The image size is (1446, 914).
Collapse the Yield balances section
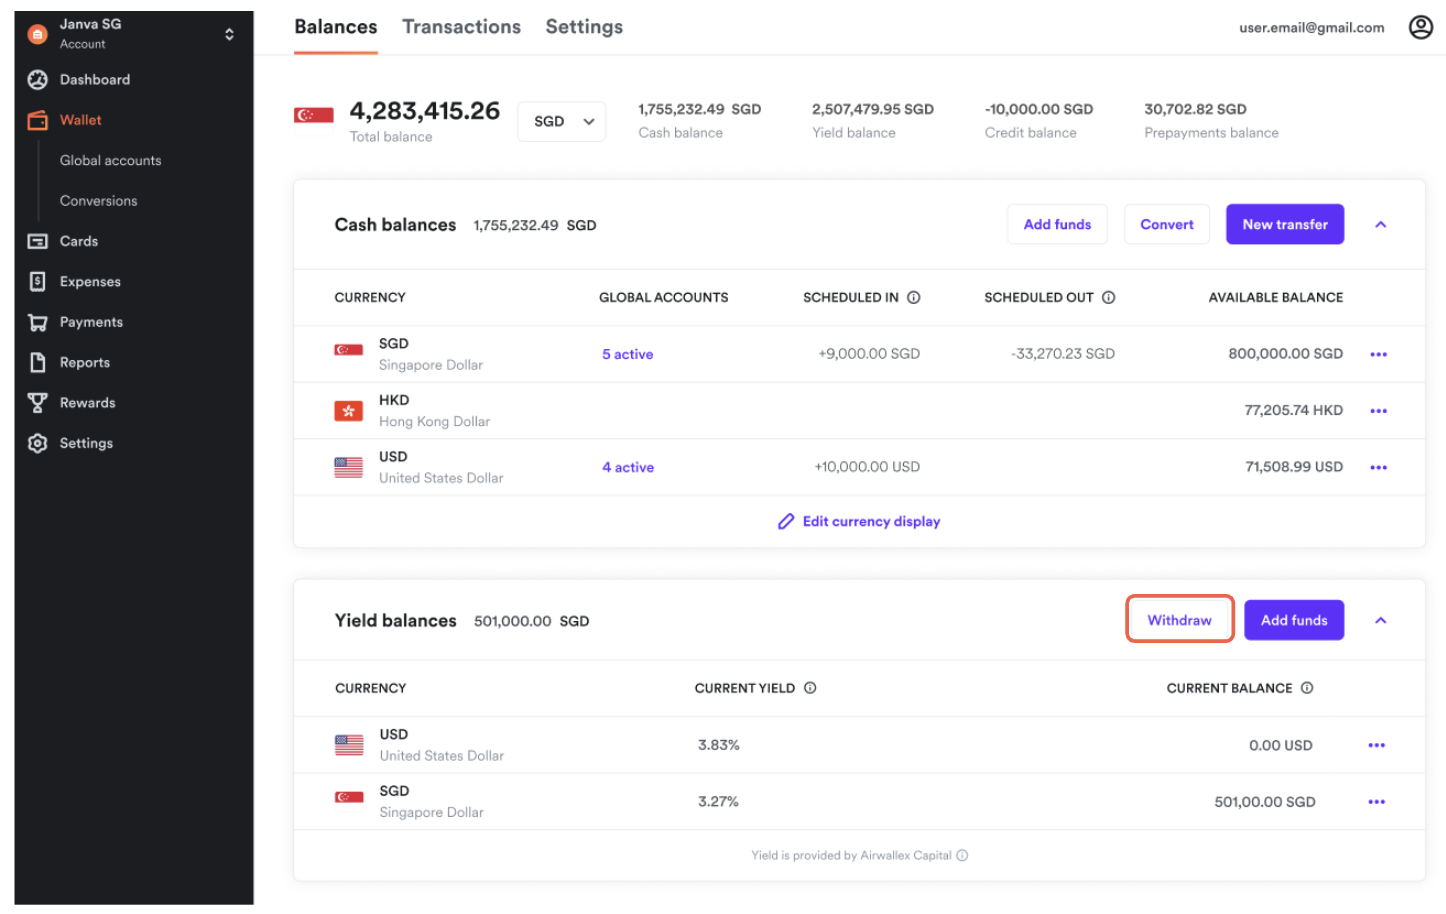[x=1380, y=621]
